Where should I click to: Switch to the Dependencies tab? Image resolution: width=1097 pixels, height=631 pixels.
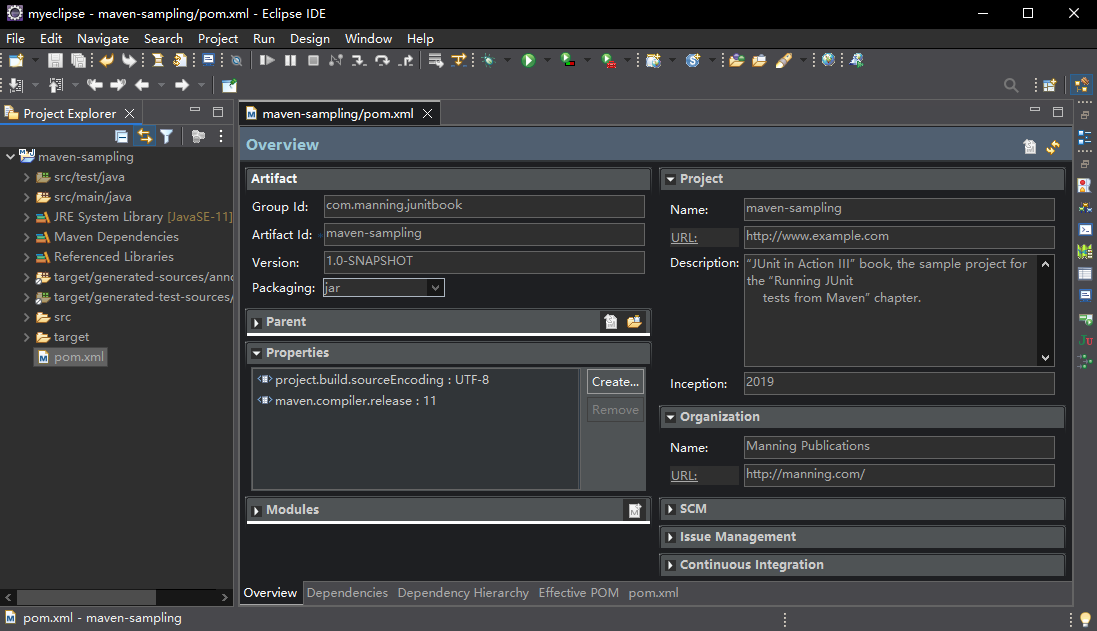point(347,593)
